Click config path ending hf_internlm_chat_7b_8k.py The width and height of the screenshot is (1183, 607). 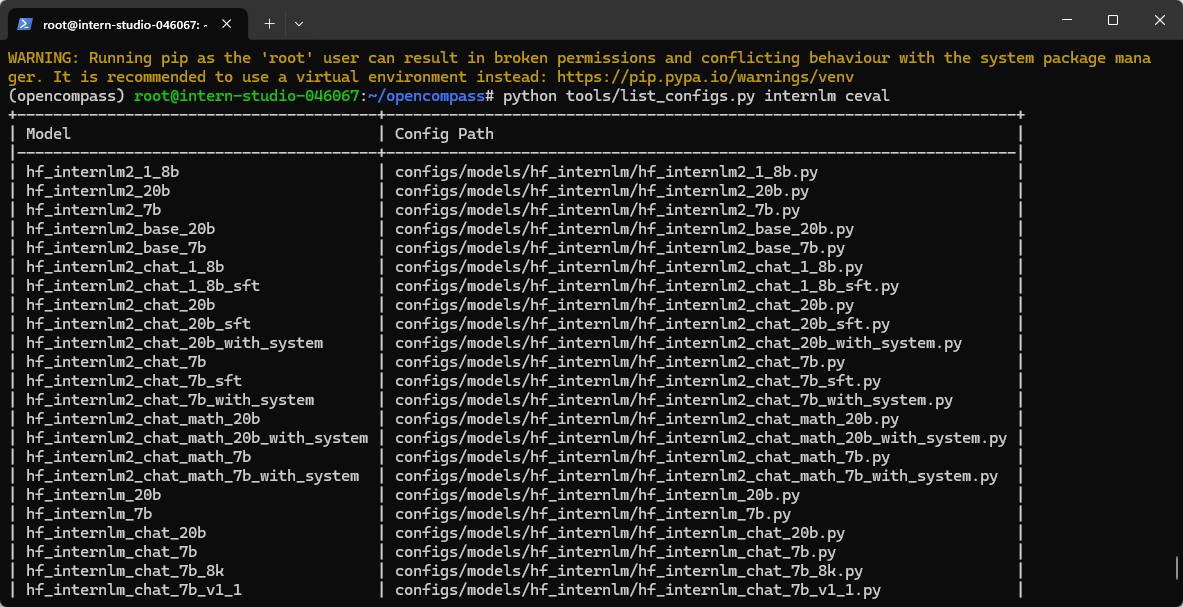(x=629, y=571)
